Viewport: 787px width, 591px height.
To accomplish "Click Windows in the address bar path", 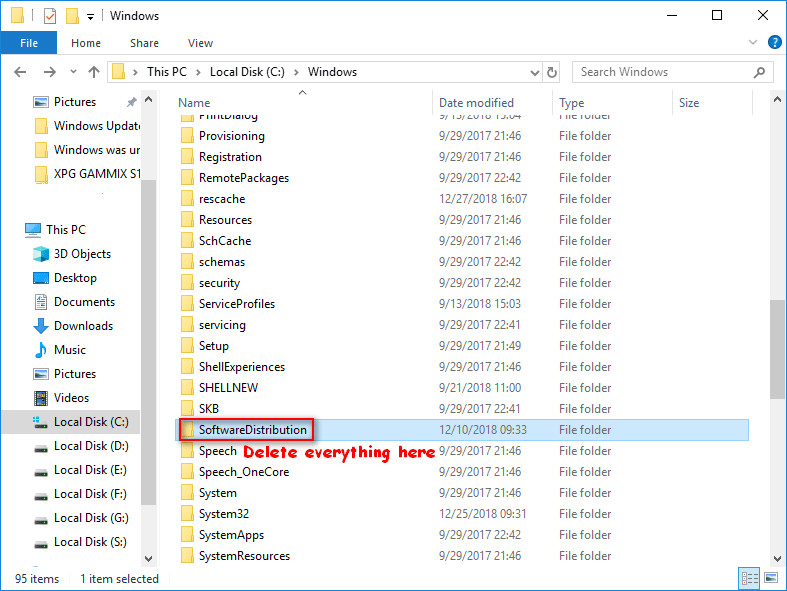I will coord(332,72).
